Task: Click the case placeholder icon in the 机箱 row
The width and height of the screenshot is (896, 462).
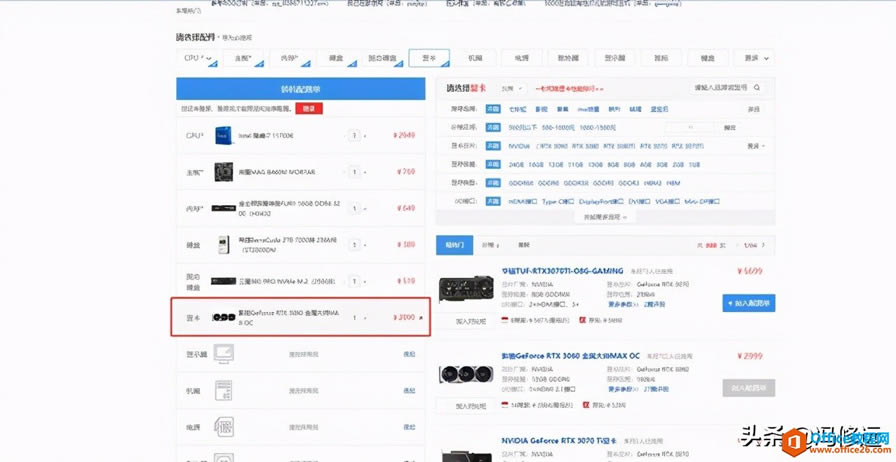Action: [223, 390]
